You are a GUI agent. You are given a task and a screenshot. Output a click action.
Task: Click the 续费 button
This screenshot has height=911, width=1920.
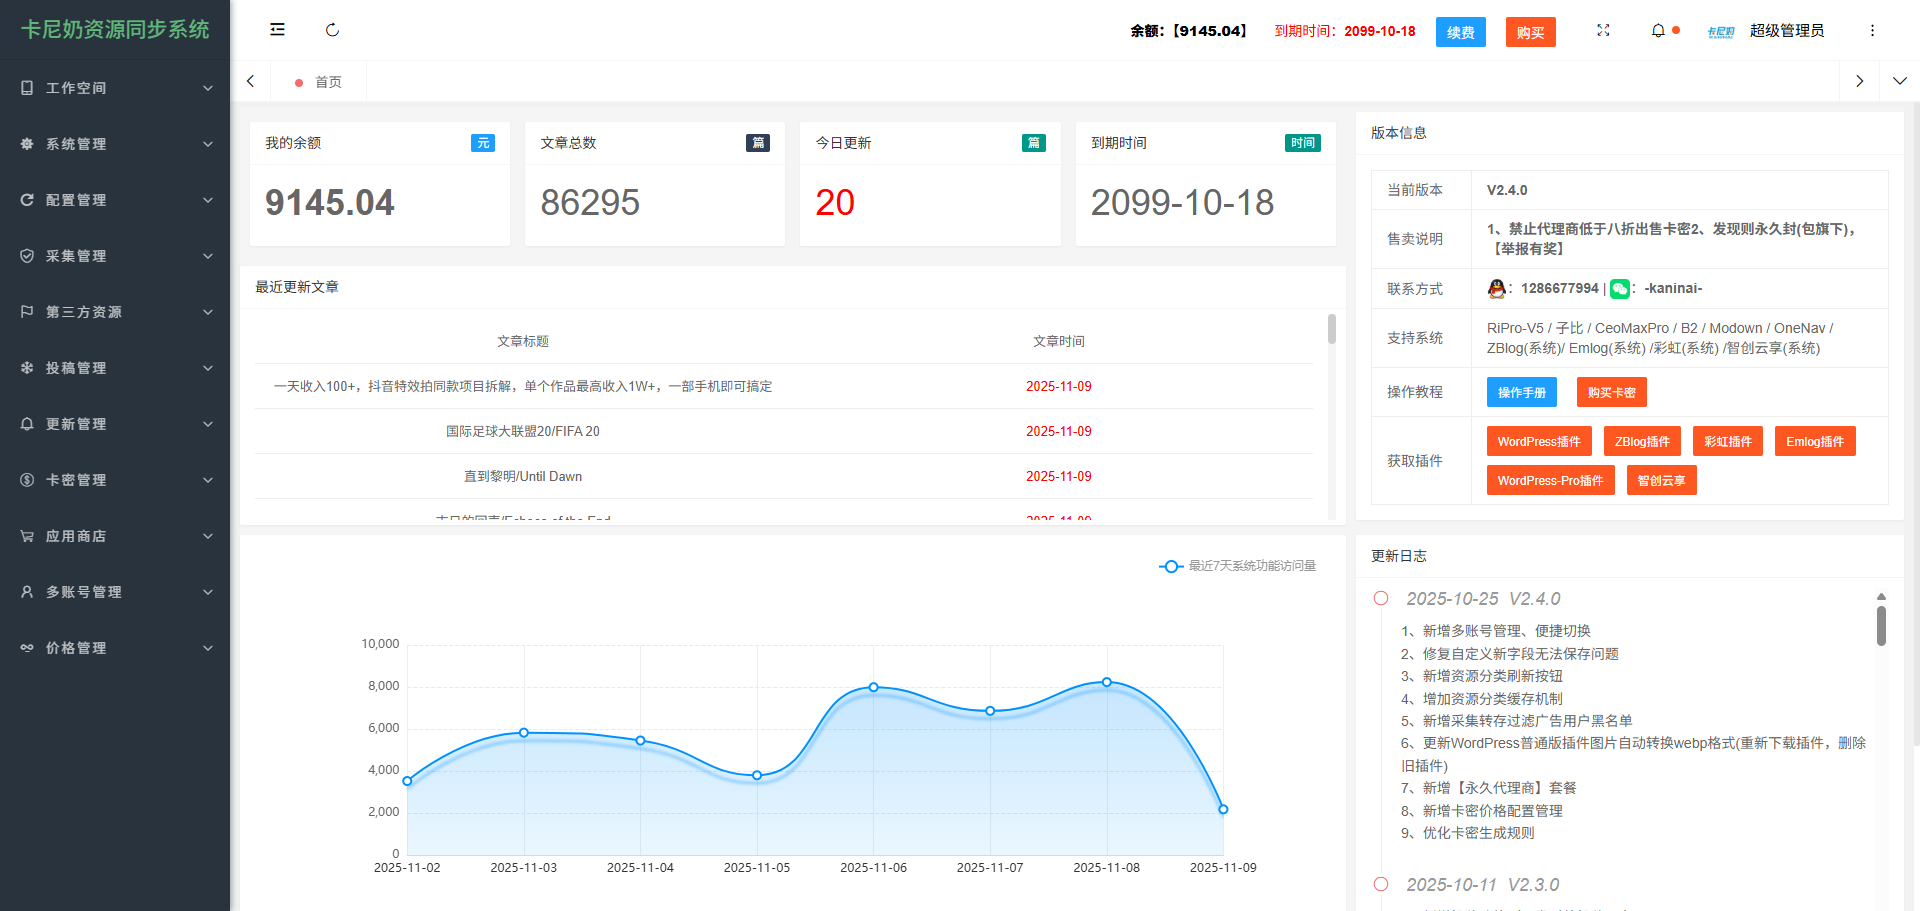1460,31
